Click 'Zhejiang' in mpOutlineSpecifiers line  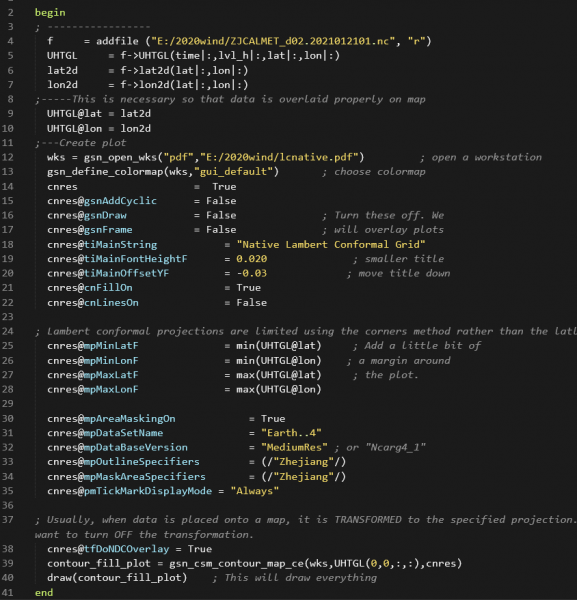pos(303,462)
